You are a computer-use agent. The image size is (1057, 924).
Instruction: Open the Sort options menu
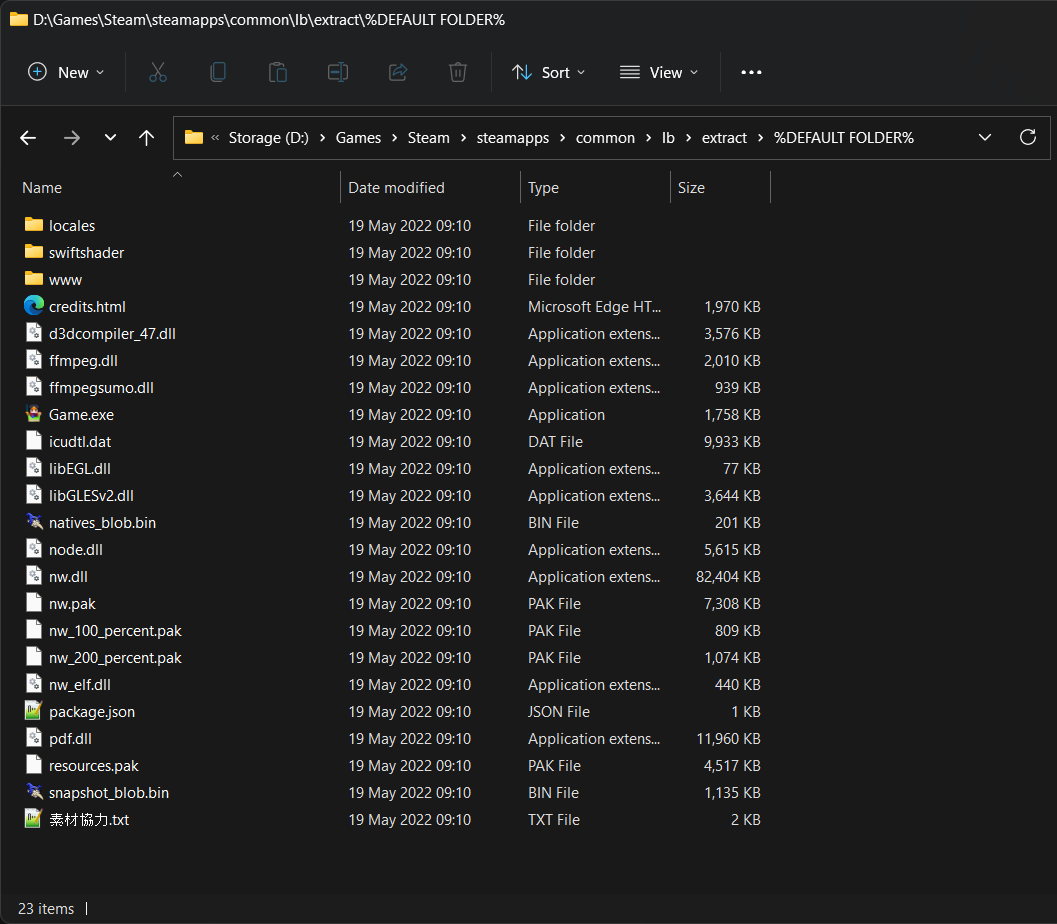pyautogui.click(x=548, y=72)
